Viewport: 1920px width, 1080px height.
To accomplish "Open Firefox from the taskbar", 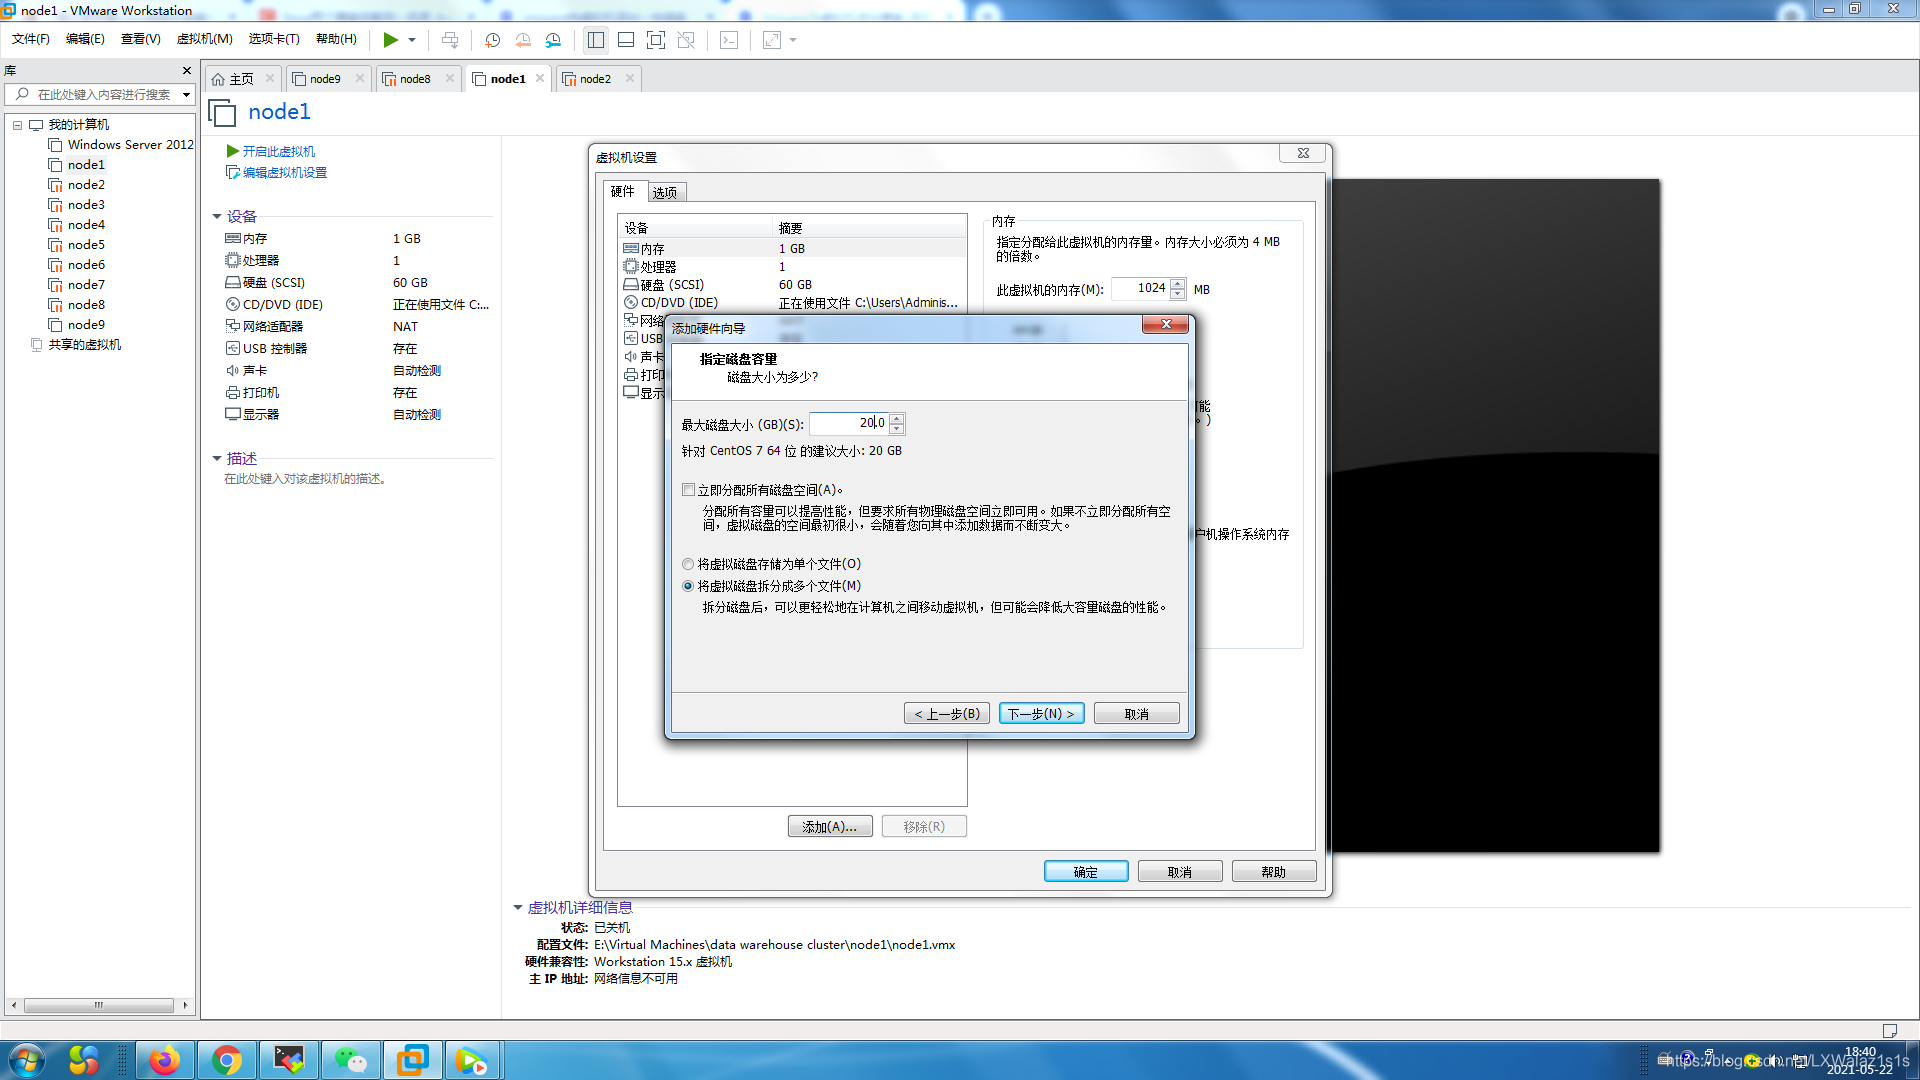I will tap(164, 1060).
